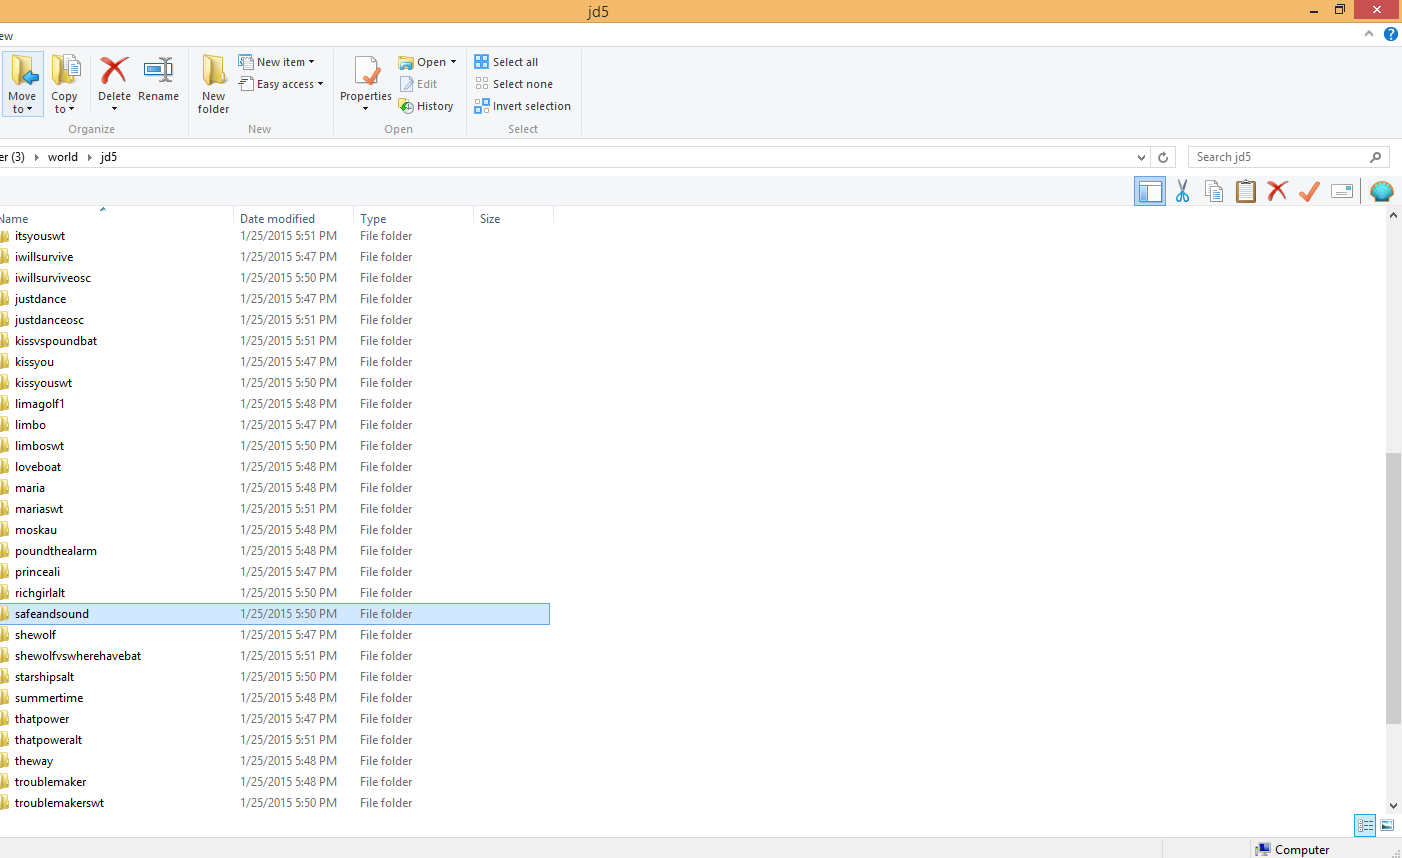Expand the Easy access dropdown
Image resolution: width=1402 pixels, height=858 pixels.
(x=320, y=84)
